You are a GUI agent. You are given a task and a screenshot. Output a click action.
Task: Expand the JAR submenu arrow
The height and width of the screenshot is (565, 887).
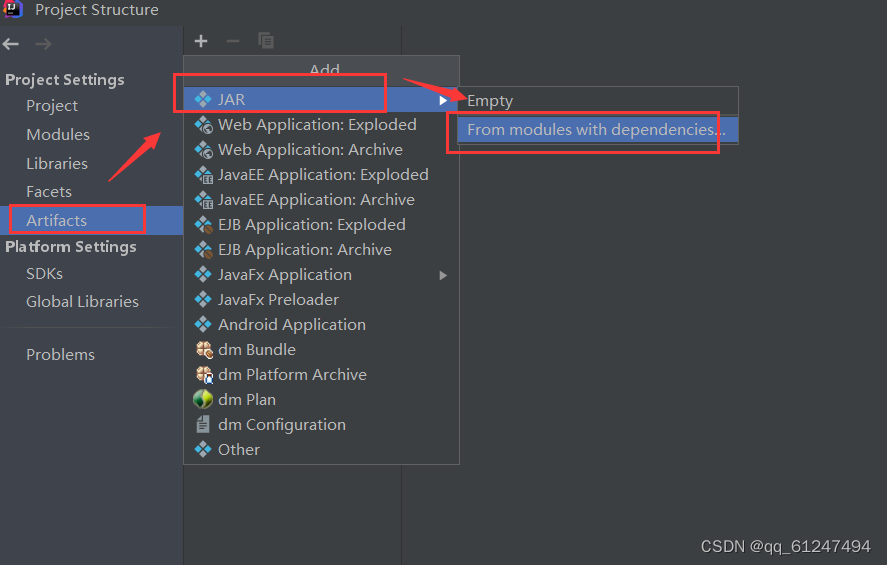(x=443, y=100)
